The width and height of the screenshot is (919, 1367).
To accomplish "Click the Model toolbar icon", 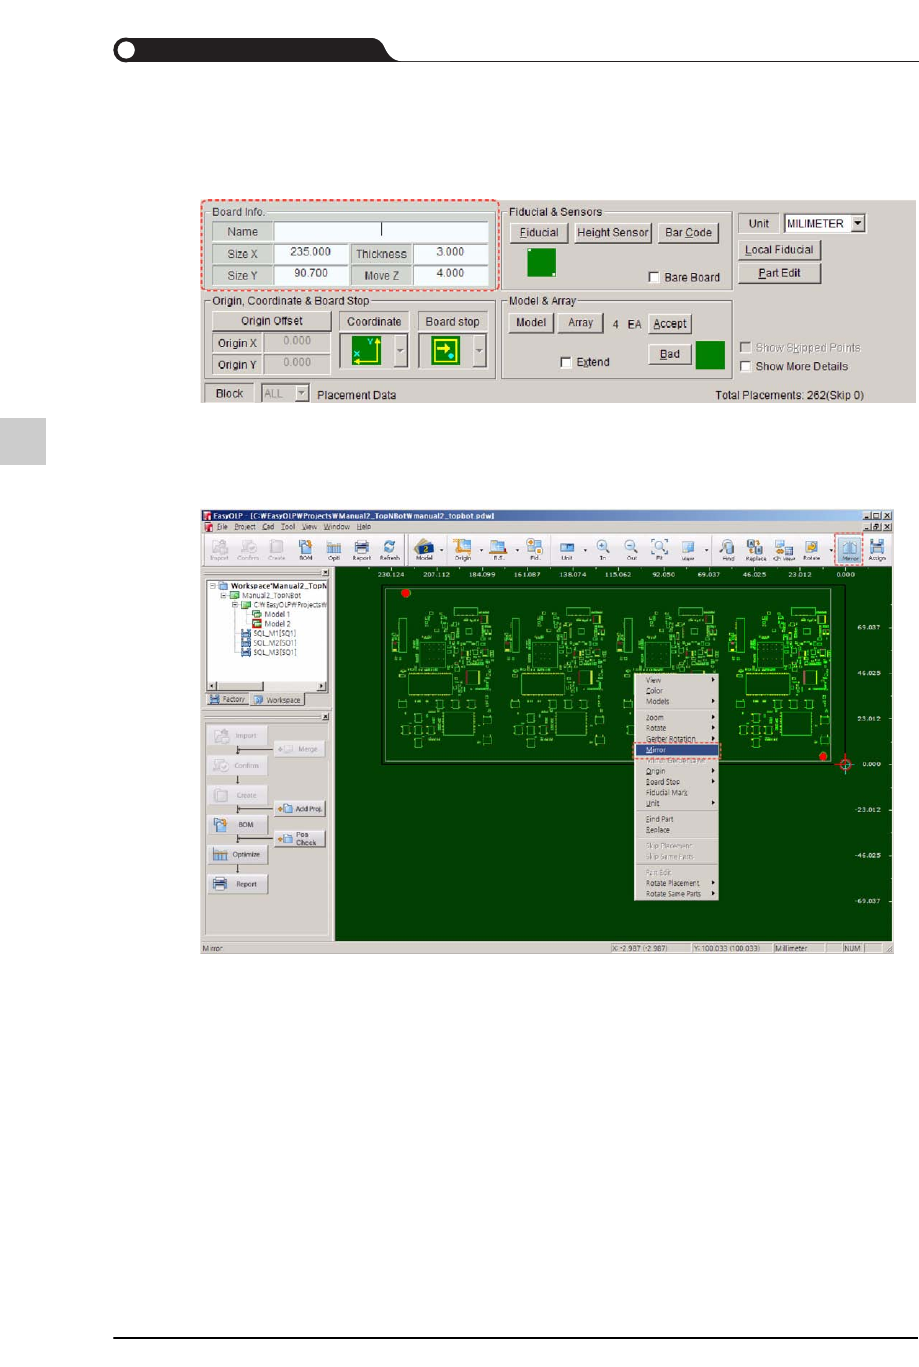I will coord(424,548).
